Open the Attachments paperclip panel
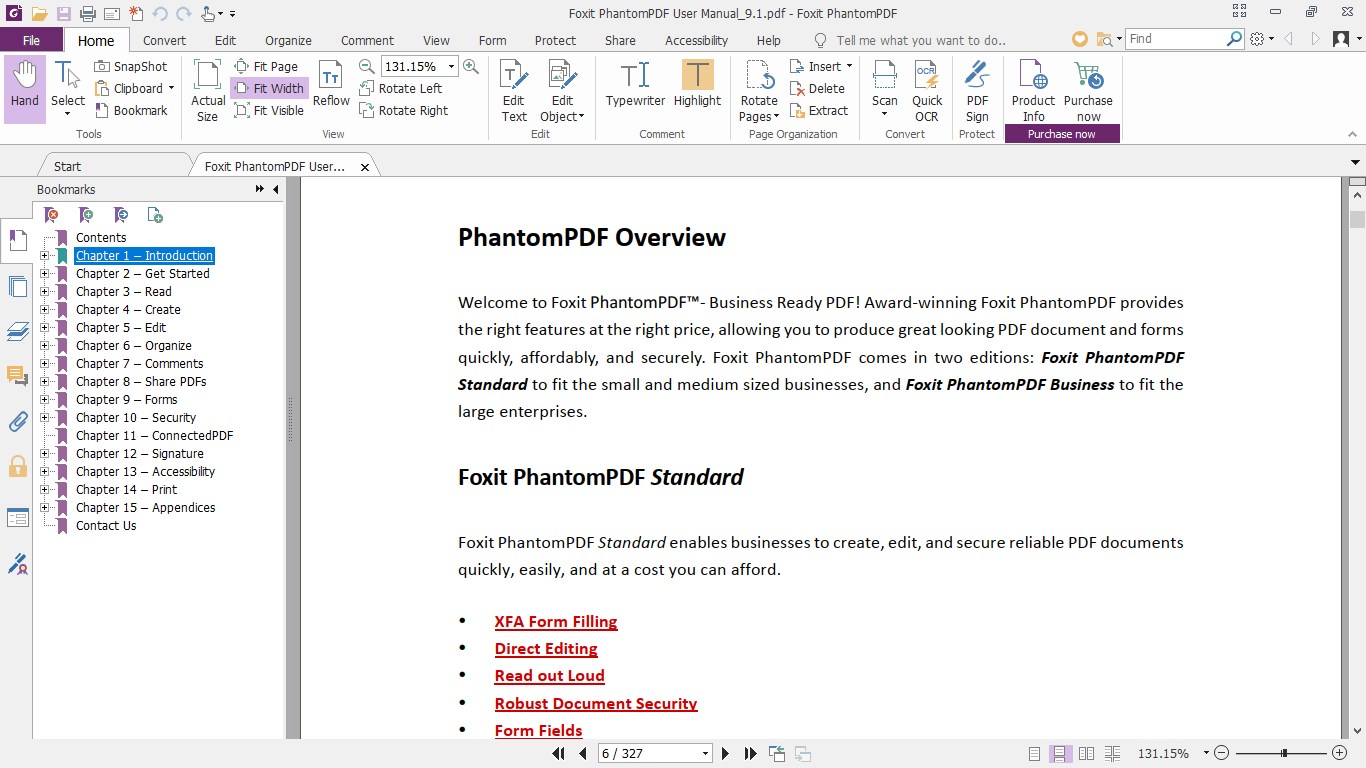1366x768 pixels. [17, 421]
